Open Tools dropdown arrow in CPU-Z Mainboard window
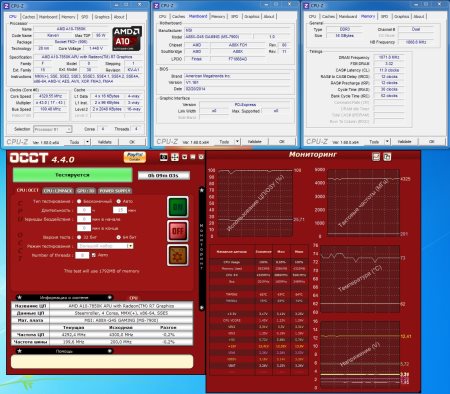This screenshot has height=394, width=450. pos(237,141)
